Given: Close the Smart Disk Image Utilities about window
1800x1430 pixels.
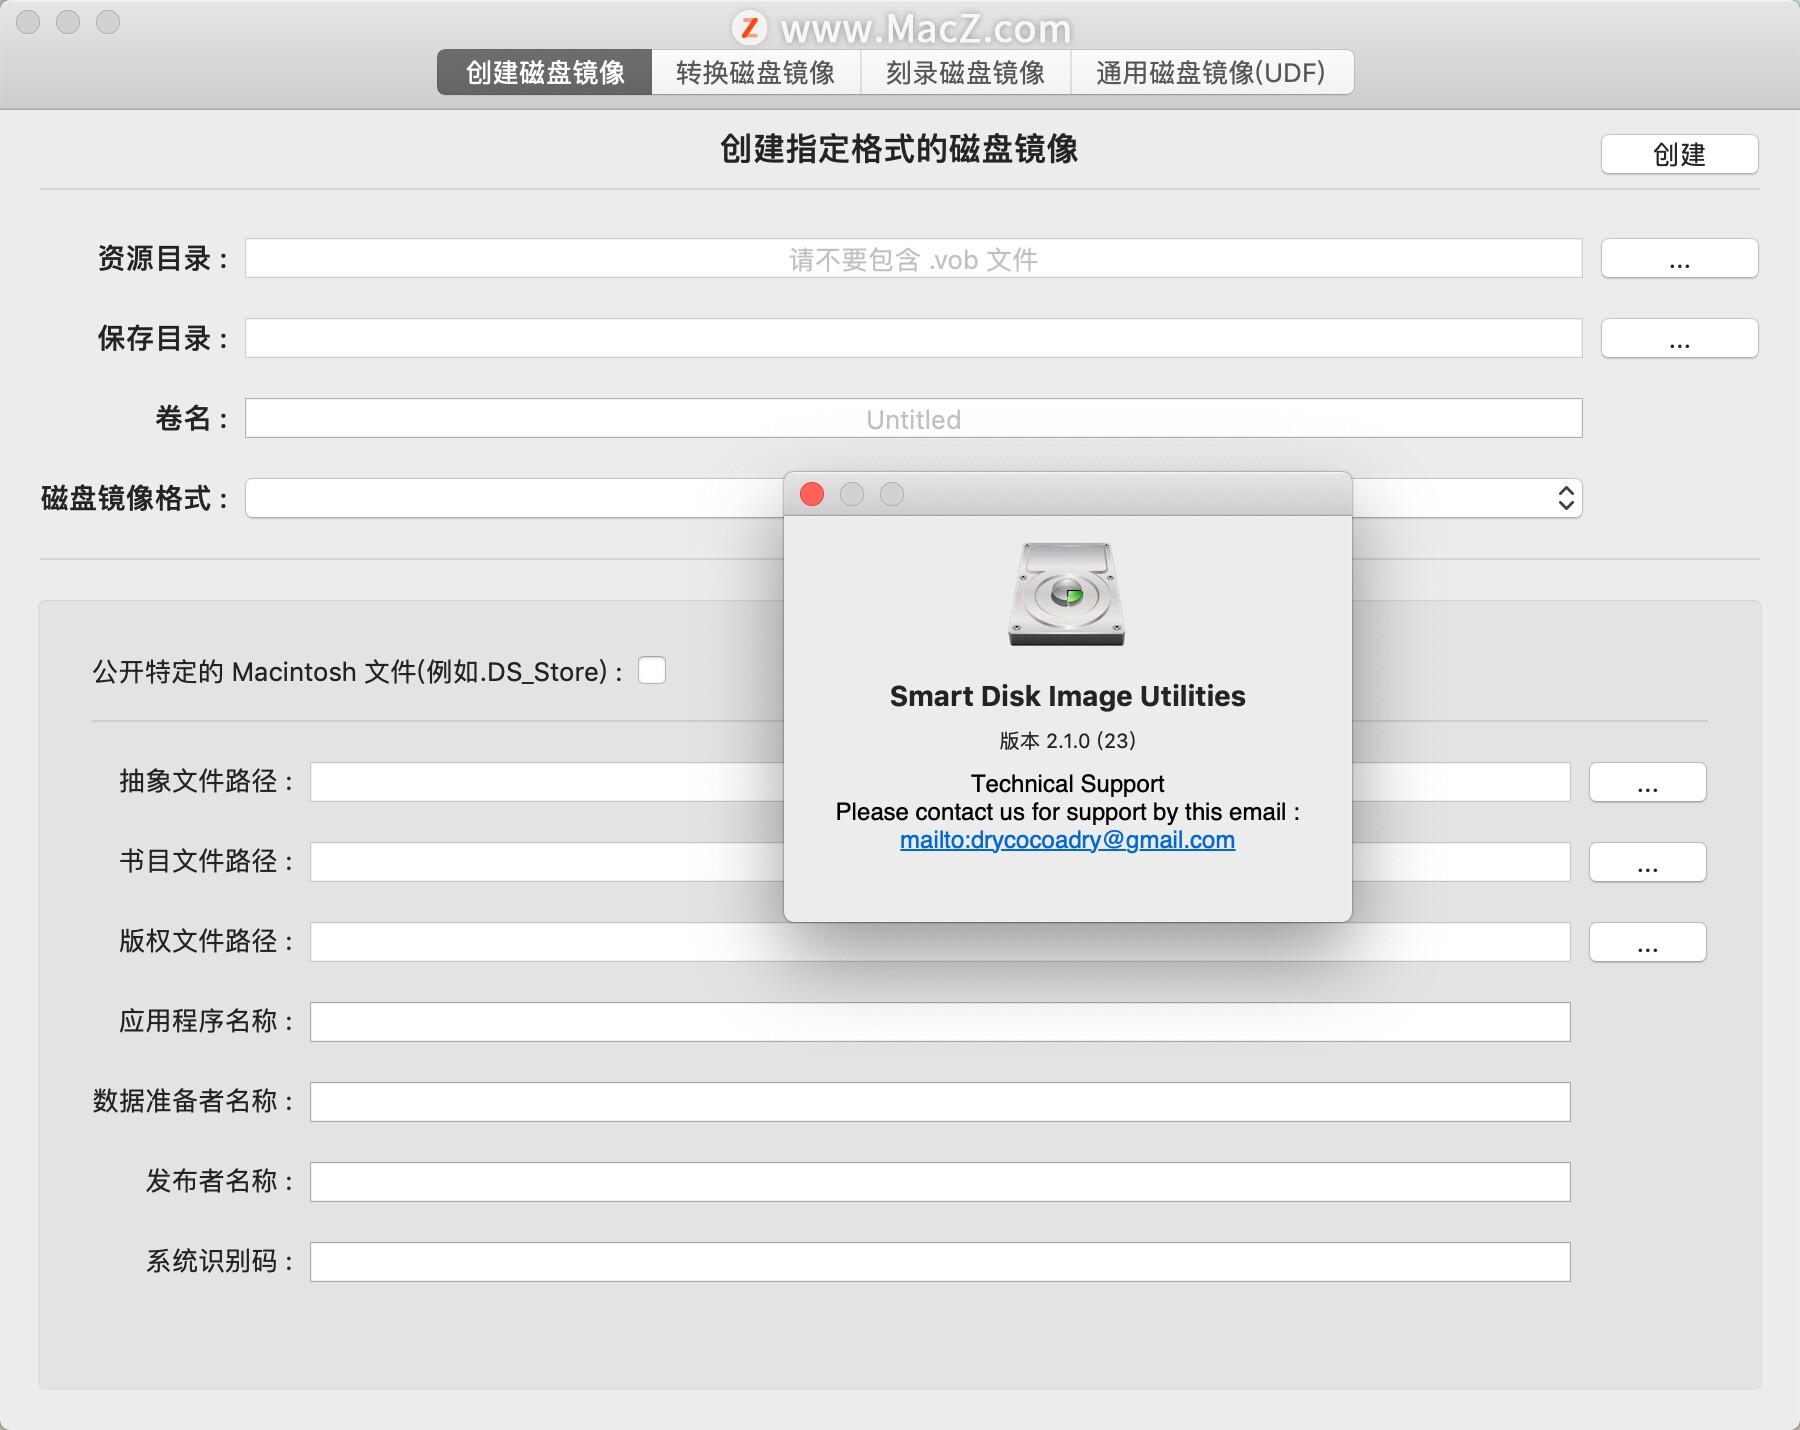Looking at the screenshot, I should pos(812,494).
